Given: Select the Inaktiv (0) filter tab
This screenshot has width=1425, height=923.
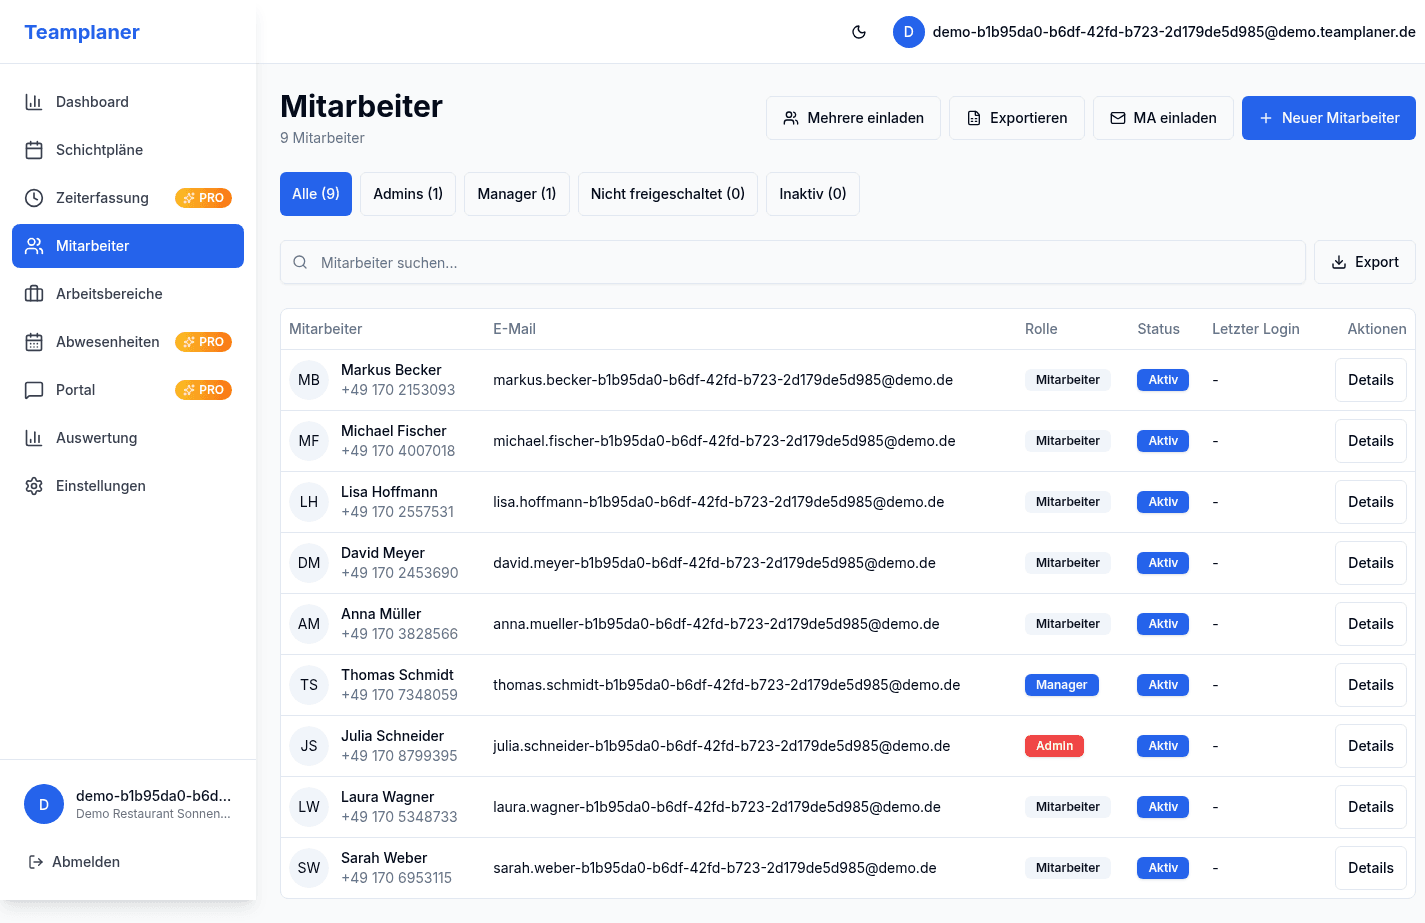Looking at the screenshot, I should pyautogui.click(x=812, y=194).
